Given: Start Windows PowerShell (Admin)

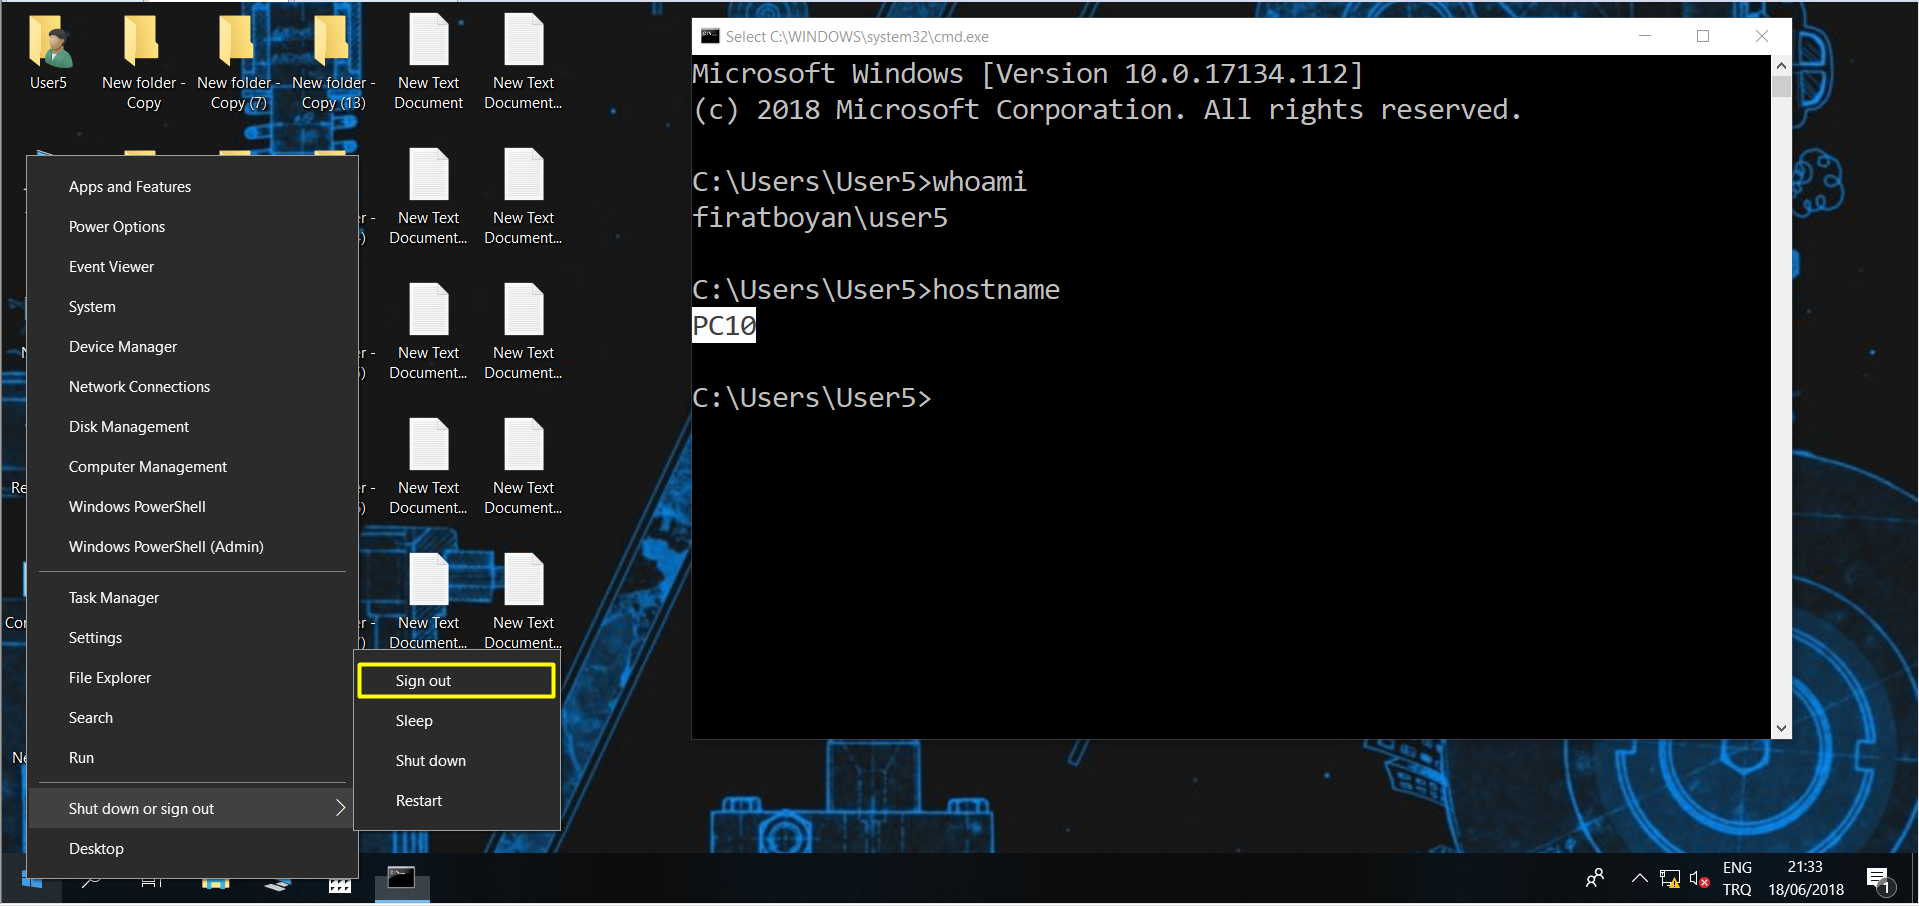Looking at the screenshot, I should 192,547.
